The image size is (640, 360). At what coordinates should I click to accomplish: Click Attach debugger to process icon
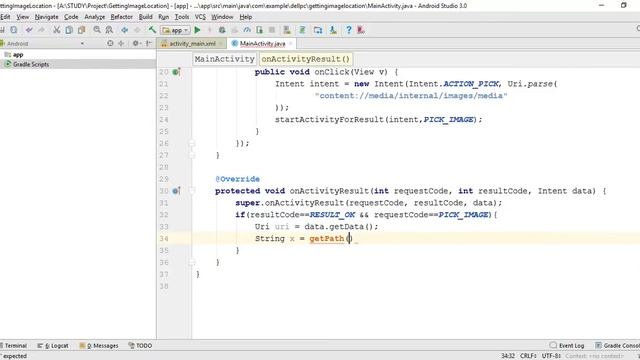(x=260, y=30)
